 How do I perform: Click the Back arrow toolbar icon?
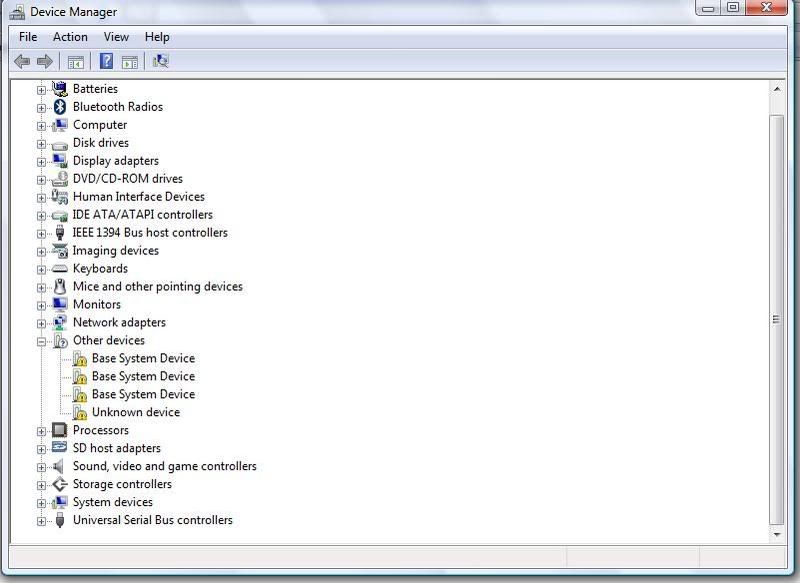22,62
